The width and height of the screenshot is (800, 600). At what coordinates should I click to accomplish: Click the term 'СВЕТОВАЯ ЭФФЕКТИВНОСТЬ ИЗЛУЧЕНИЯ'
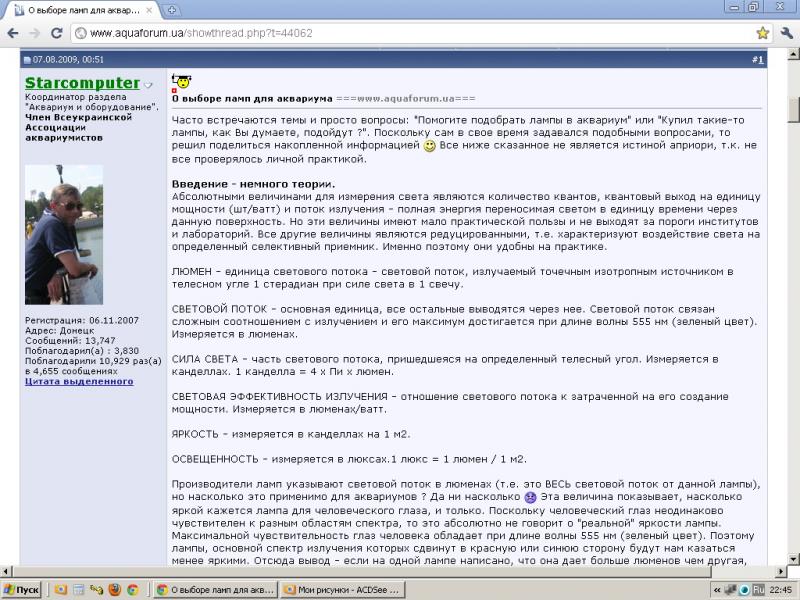280,396
